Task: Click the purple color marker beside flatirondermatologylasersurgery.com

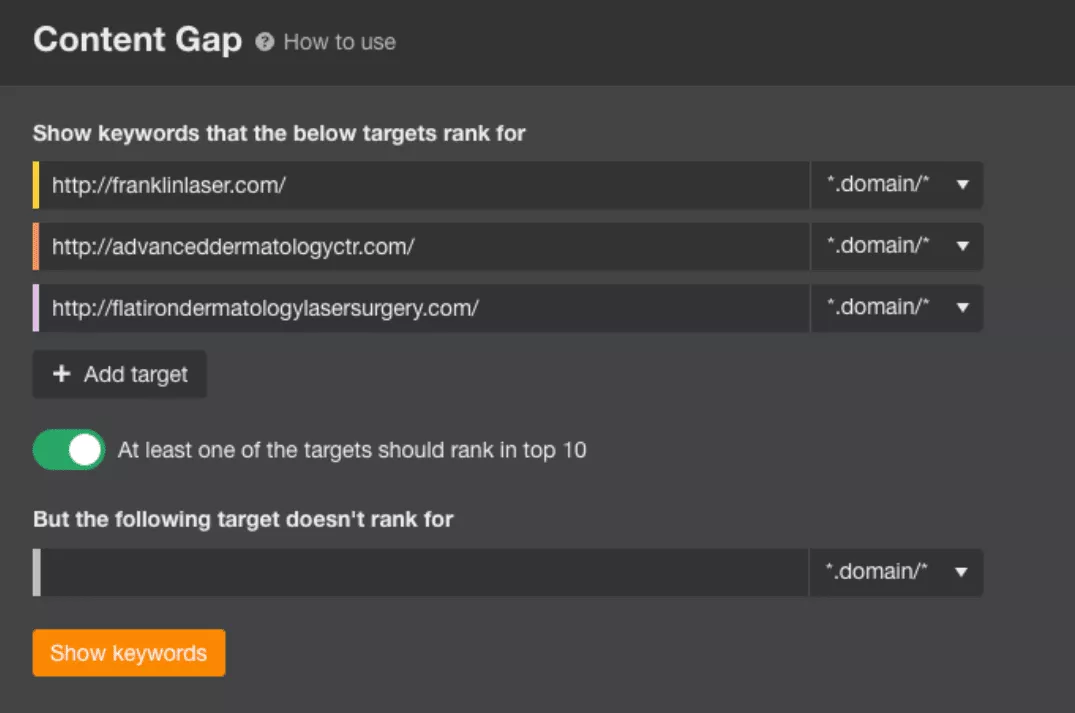Action: (36, 308)
